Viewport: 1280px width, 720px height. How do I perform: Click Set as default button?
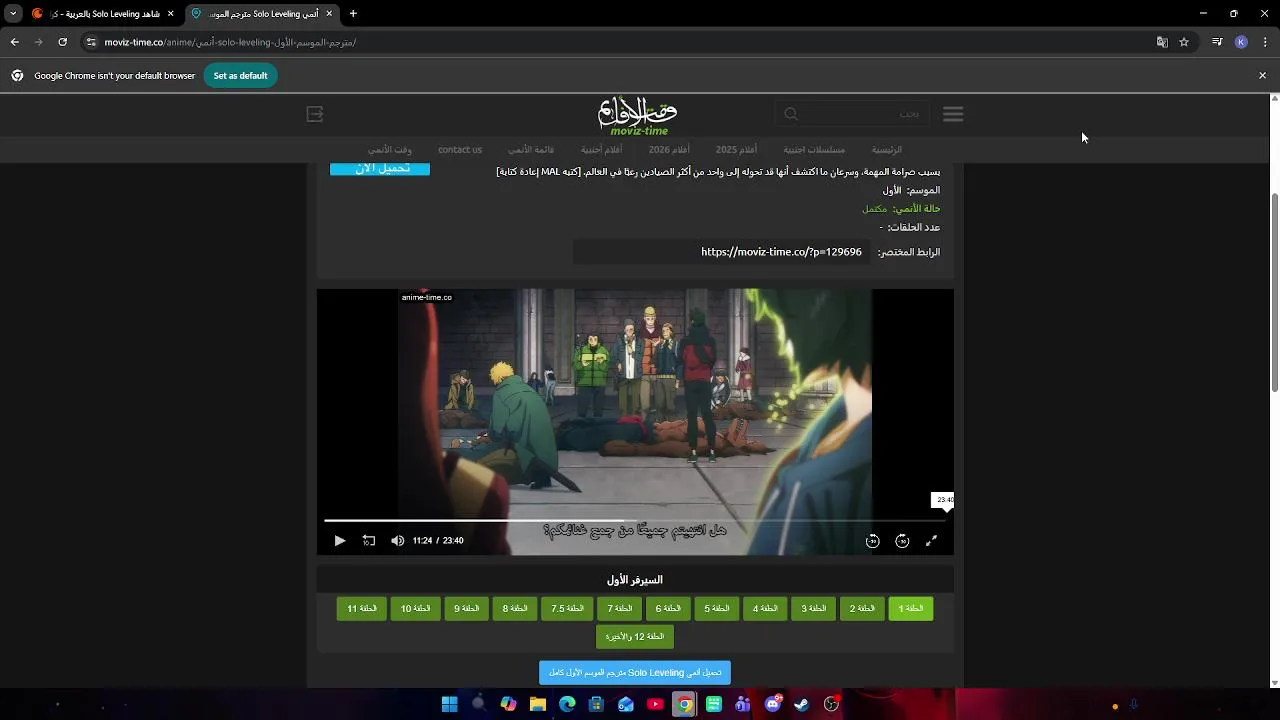240,76
